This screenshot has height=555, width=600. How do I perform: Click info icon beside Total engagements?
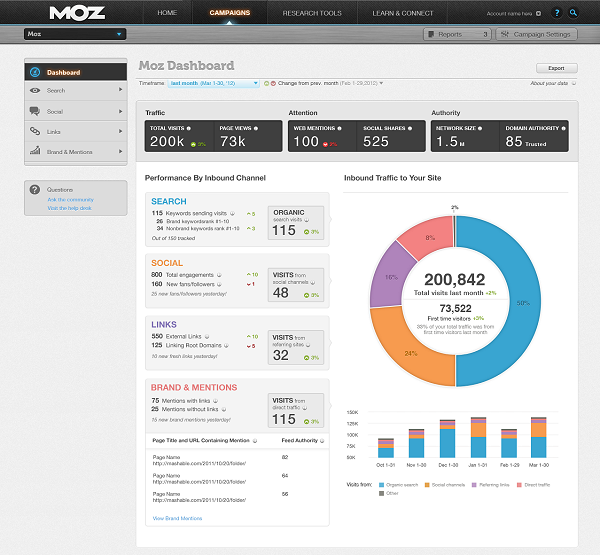219,275
